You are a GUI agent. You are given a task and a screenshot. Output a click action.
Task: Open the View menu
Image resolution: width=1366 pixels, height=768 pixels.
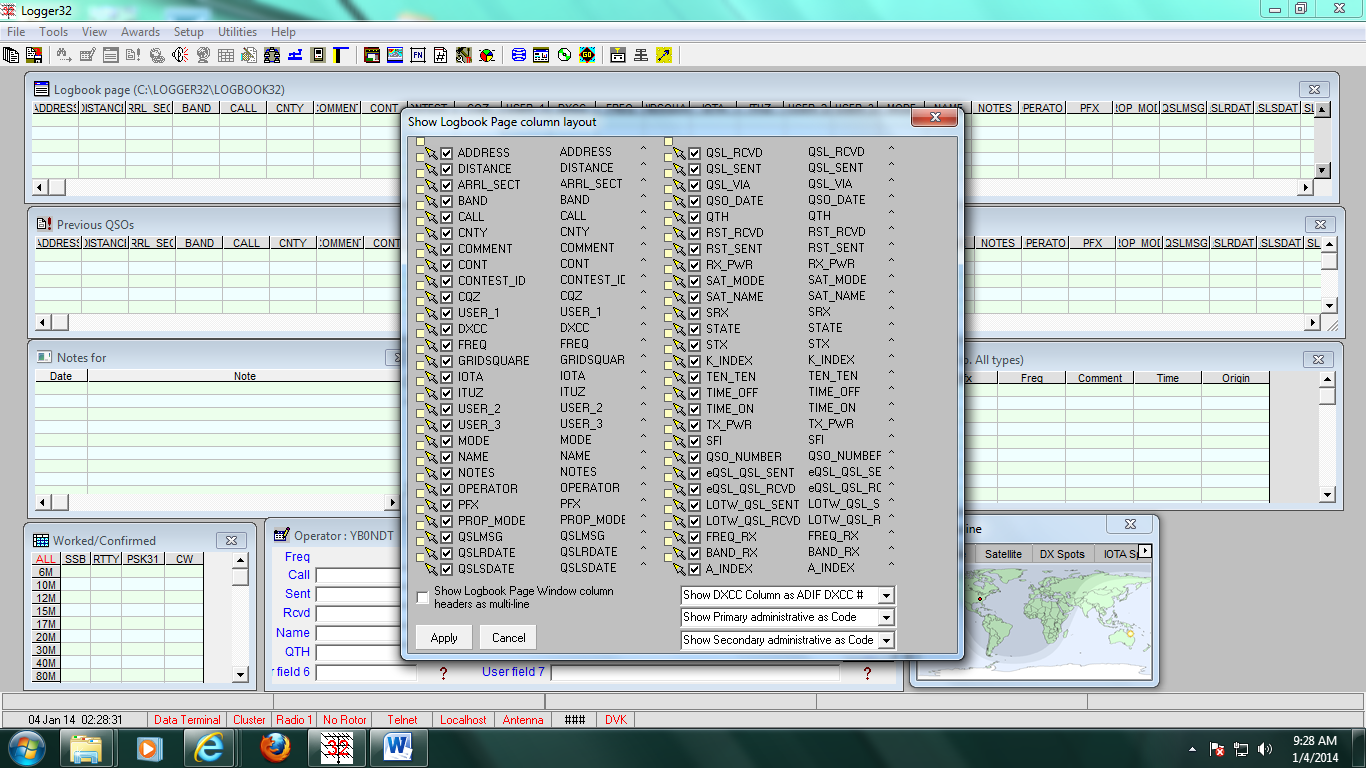click(x=95, y=32)
